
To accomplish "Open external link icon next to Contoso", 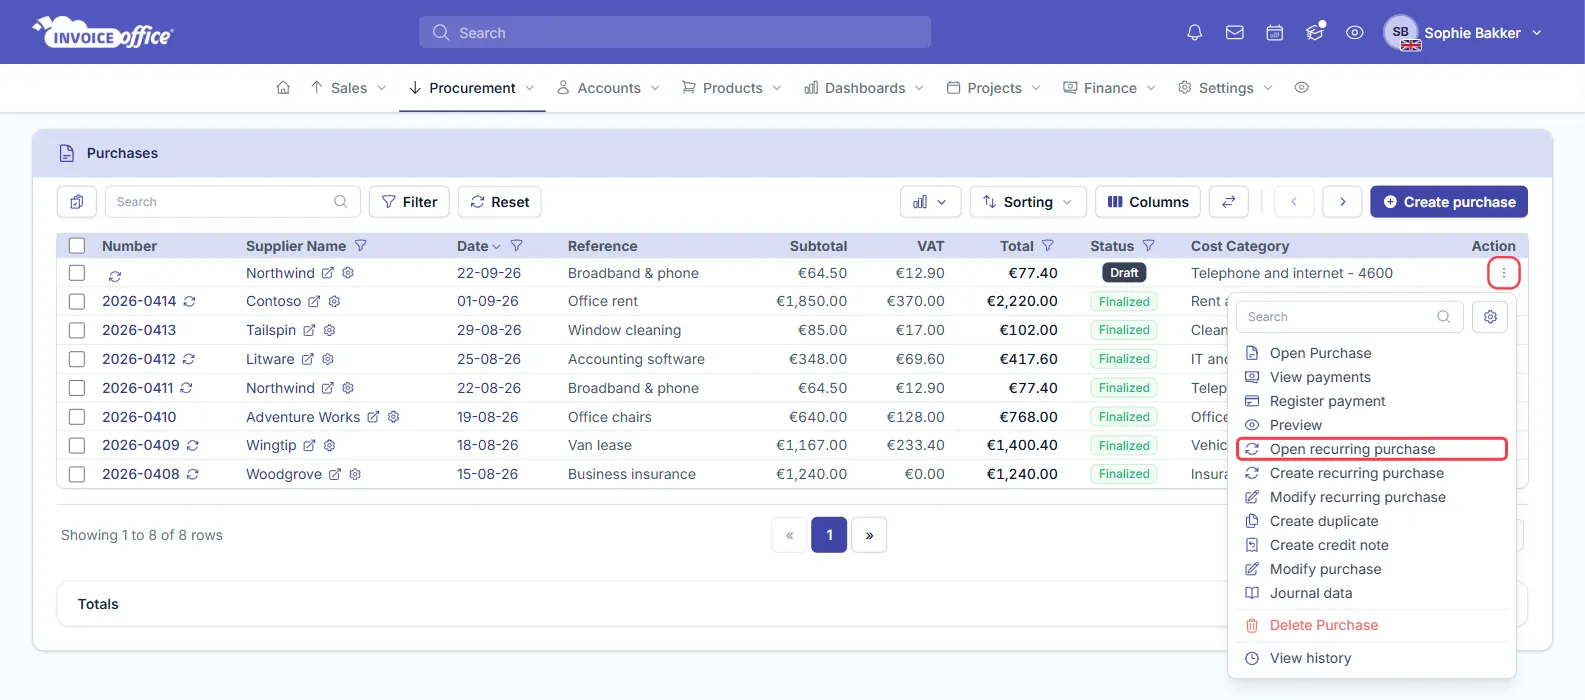I will coord(314,301).
